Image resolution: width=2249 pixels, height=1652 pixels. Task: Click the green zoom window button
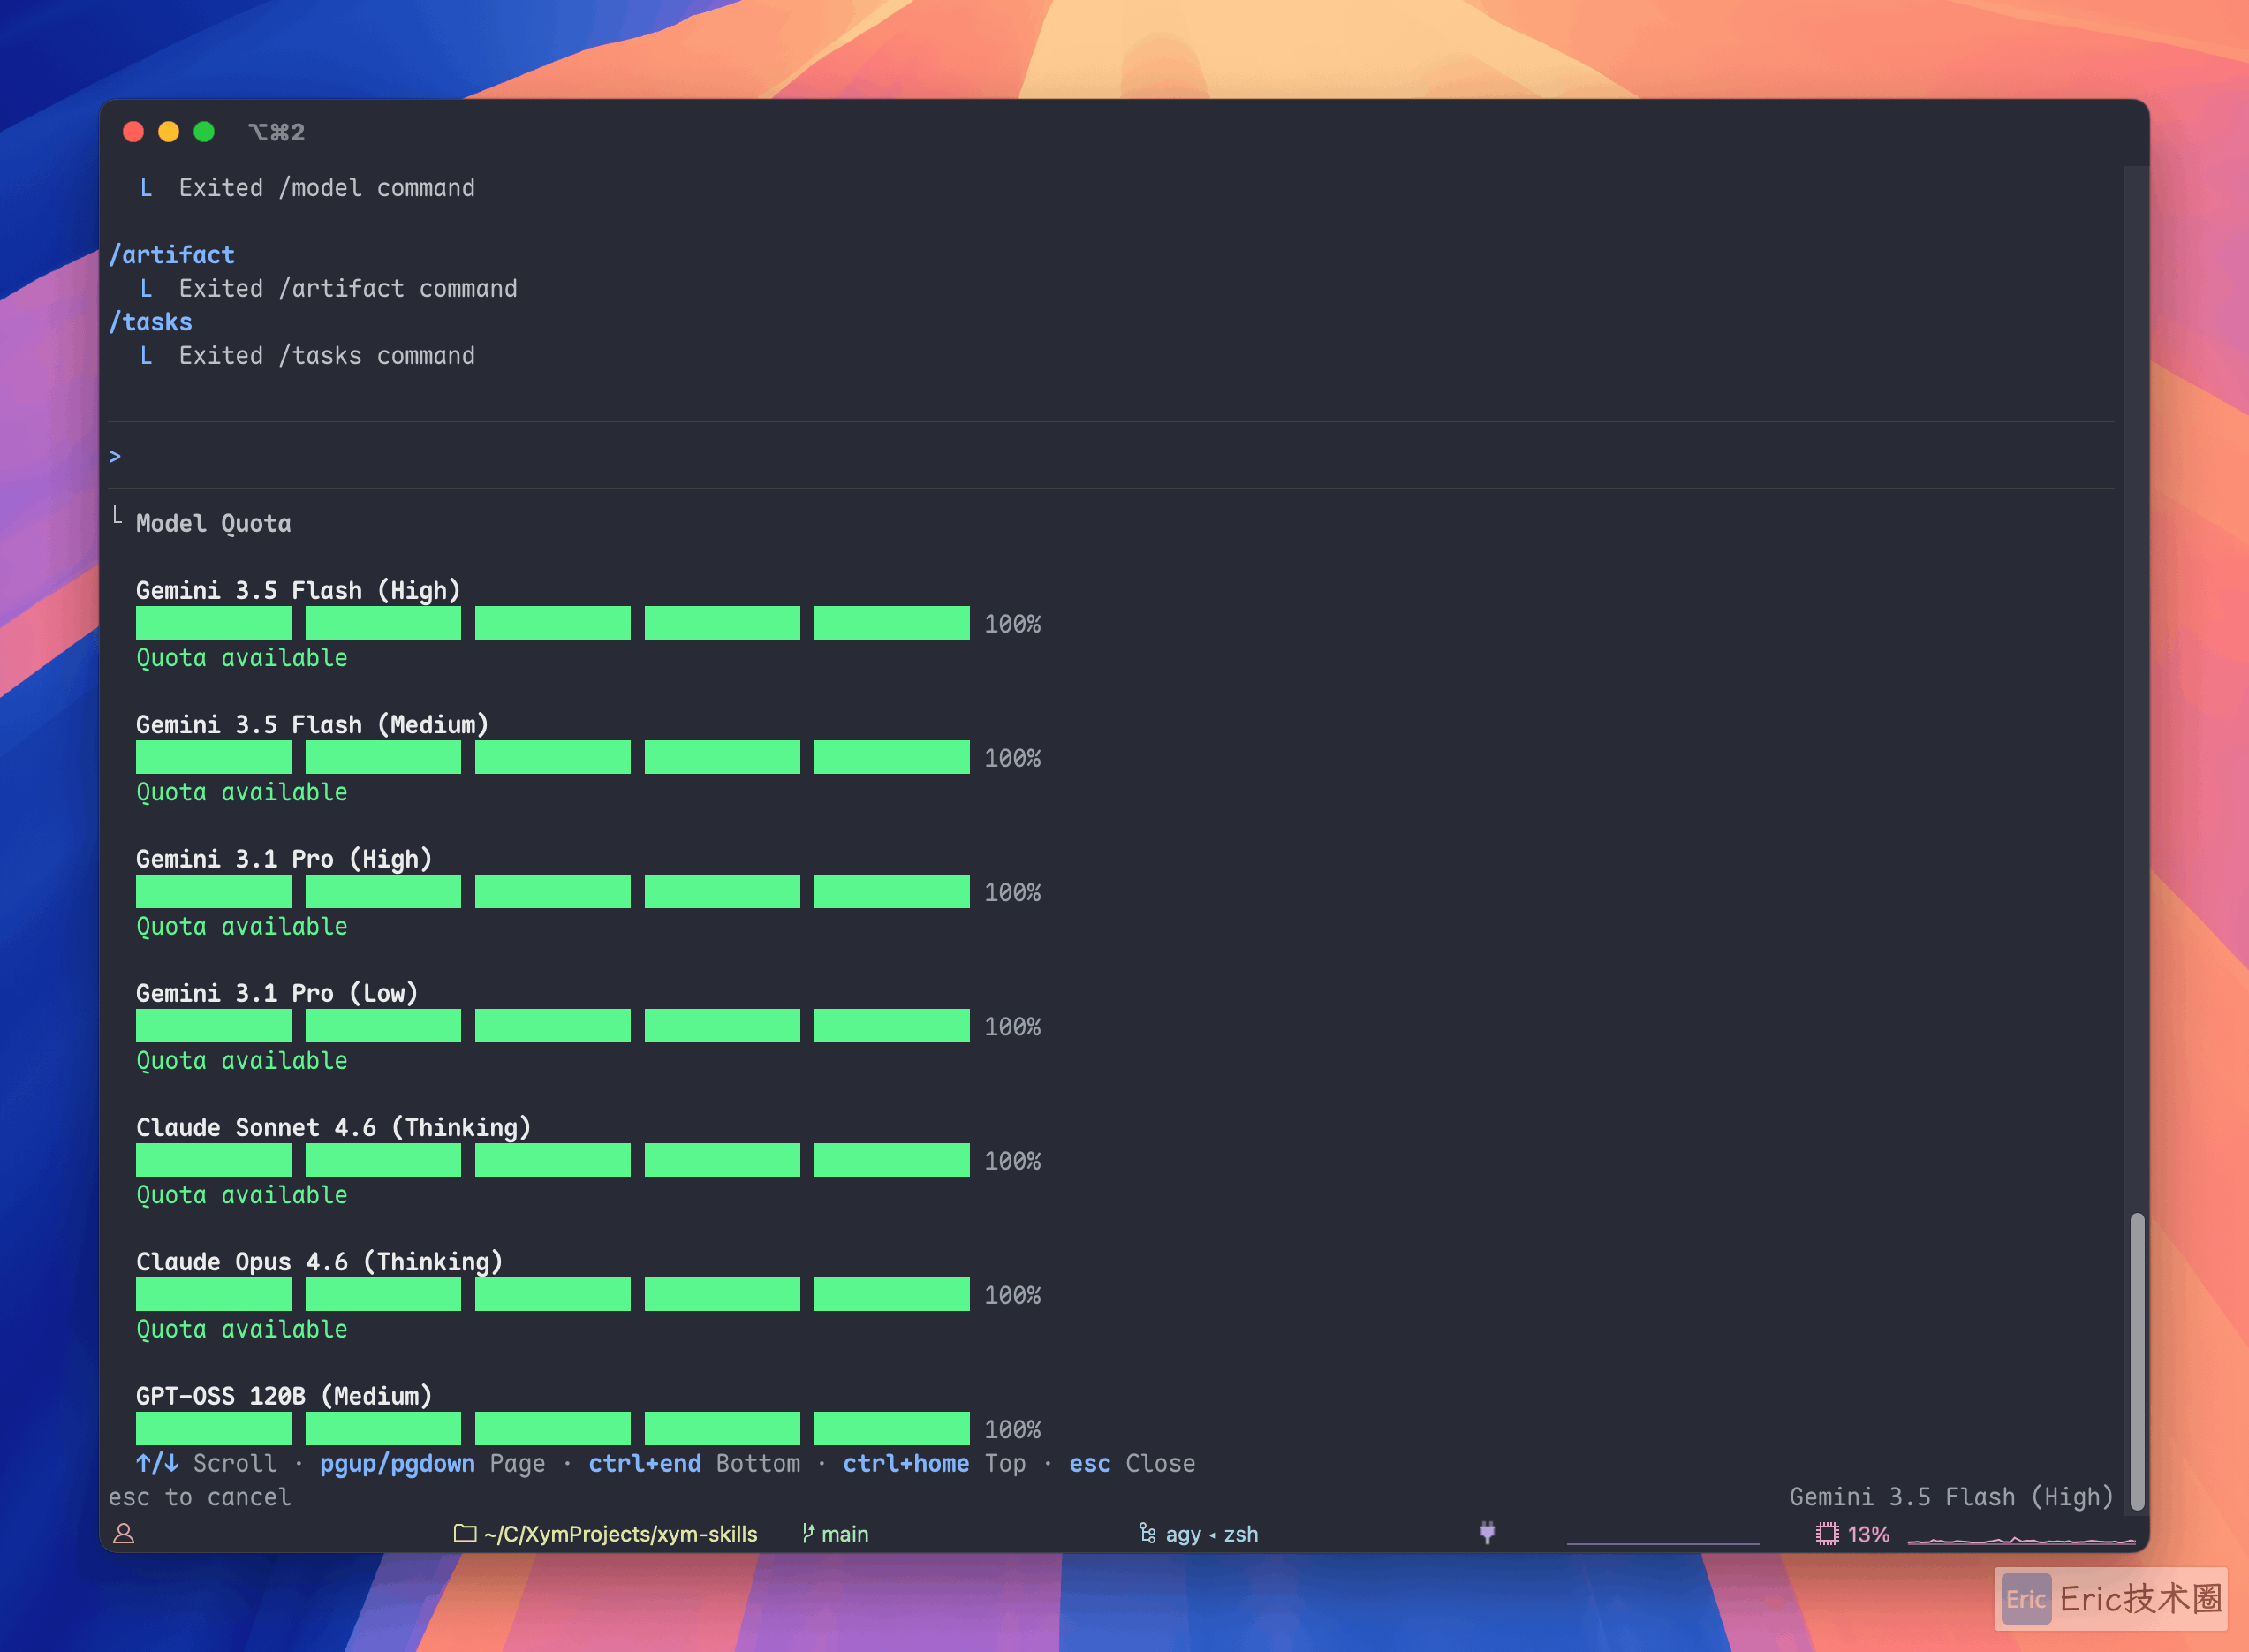[204, 132]
